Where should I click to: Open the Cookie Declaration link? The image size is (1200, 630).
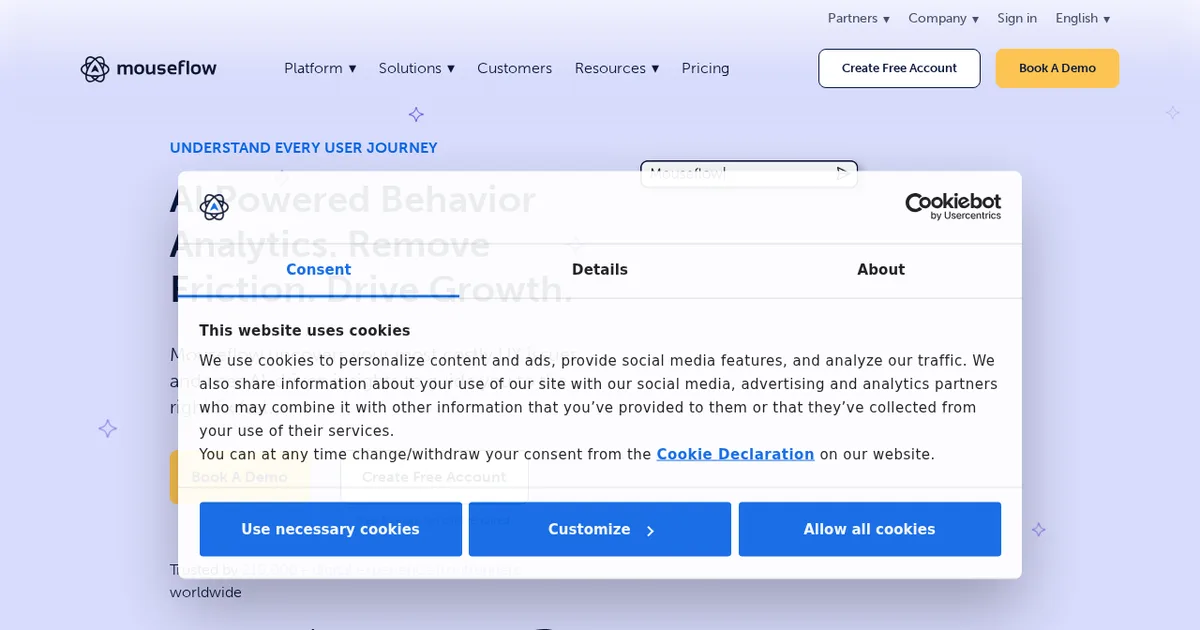coord(735,454)
